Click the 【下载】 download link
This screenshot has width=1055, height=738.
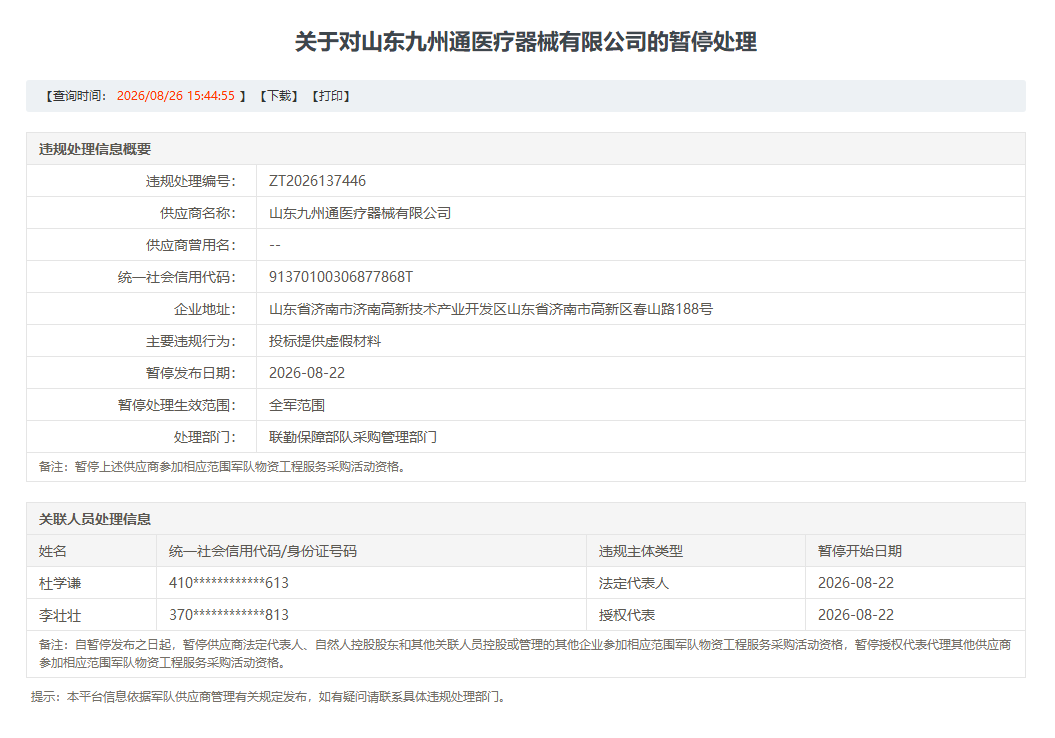279,96
